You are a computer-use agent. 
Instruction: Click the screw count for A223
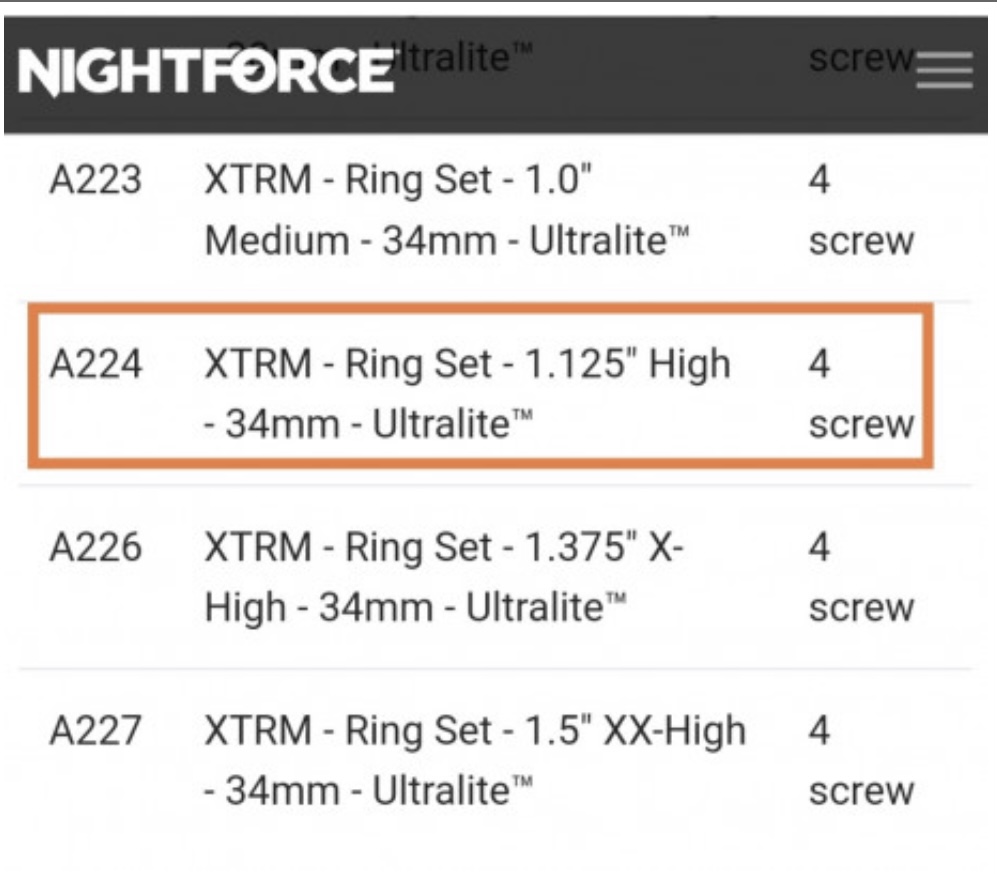[x=860, y=211]
